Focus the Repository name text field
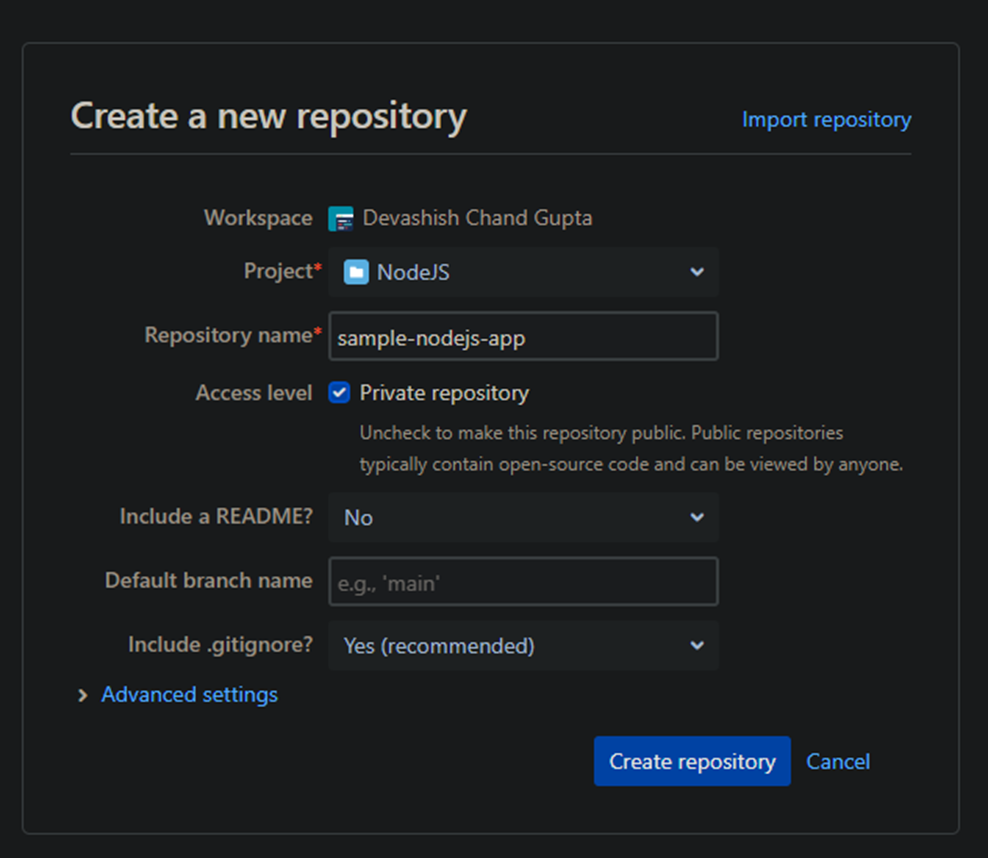The image size is (988, 858). [523, 337]
